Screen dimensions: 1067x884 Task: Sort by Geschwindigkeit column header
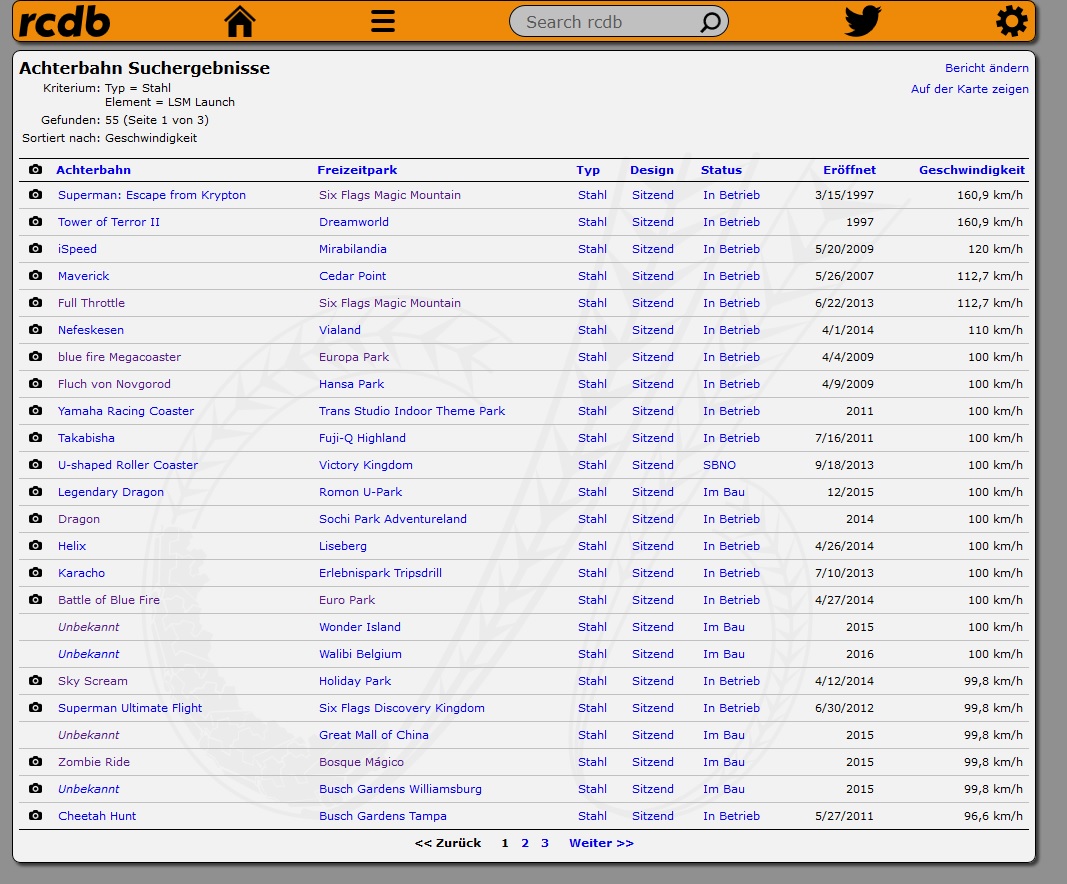[971, 170]
